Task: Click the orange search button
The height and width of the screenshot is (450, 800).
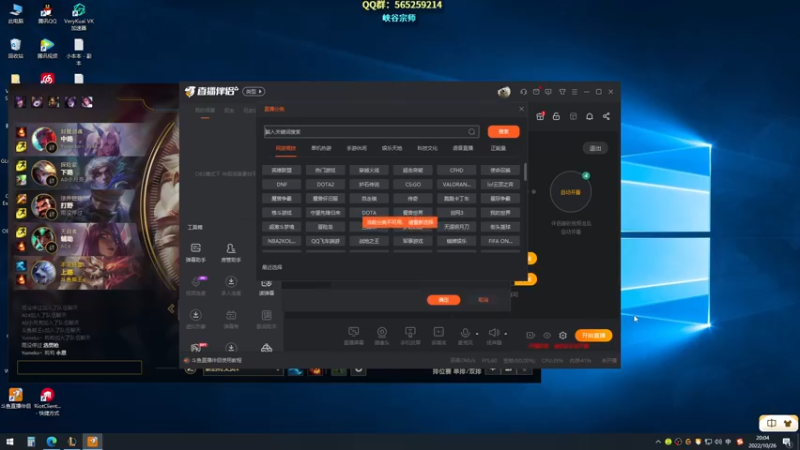Action: click(504, 132)
